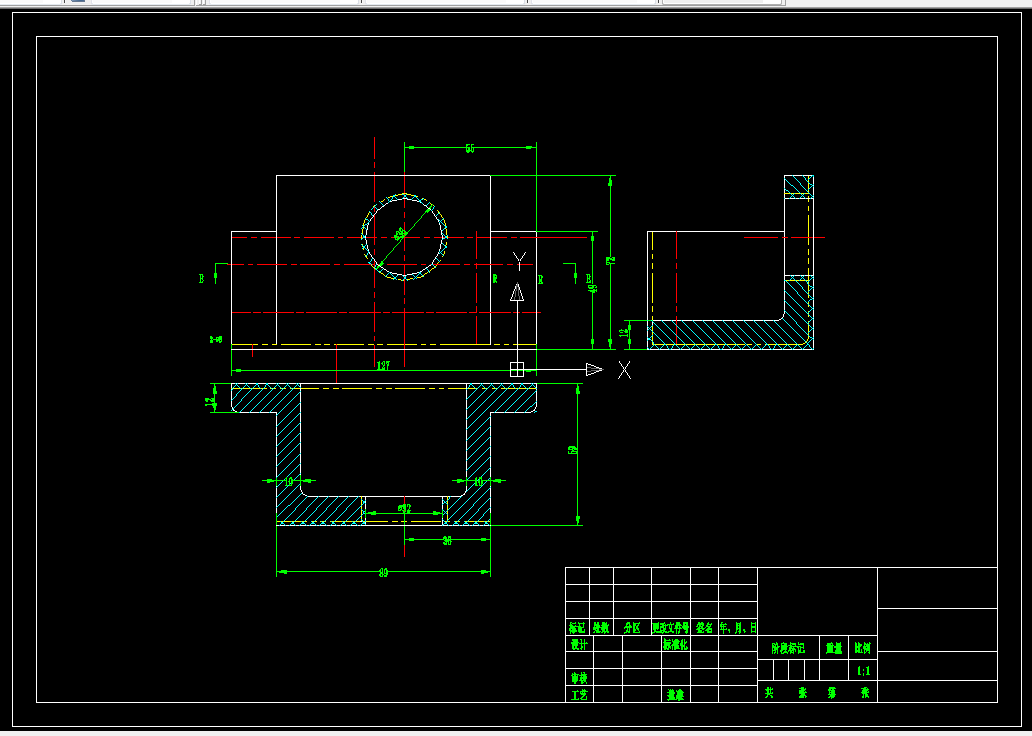Click the 设计 label in title block
The image size is (1032, 736).
coord(579,644)
